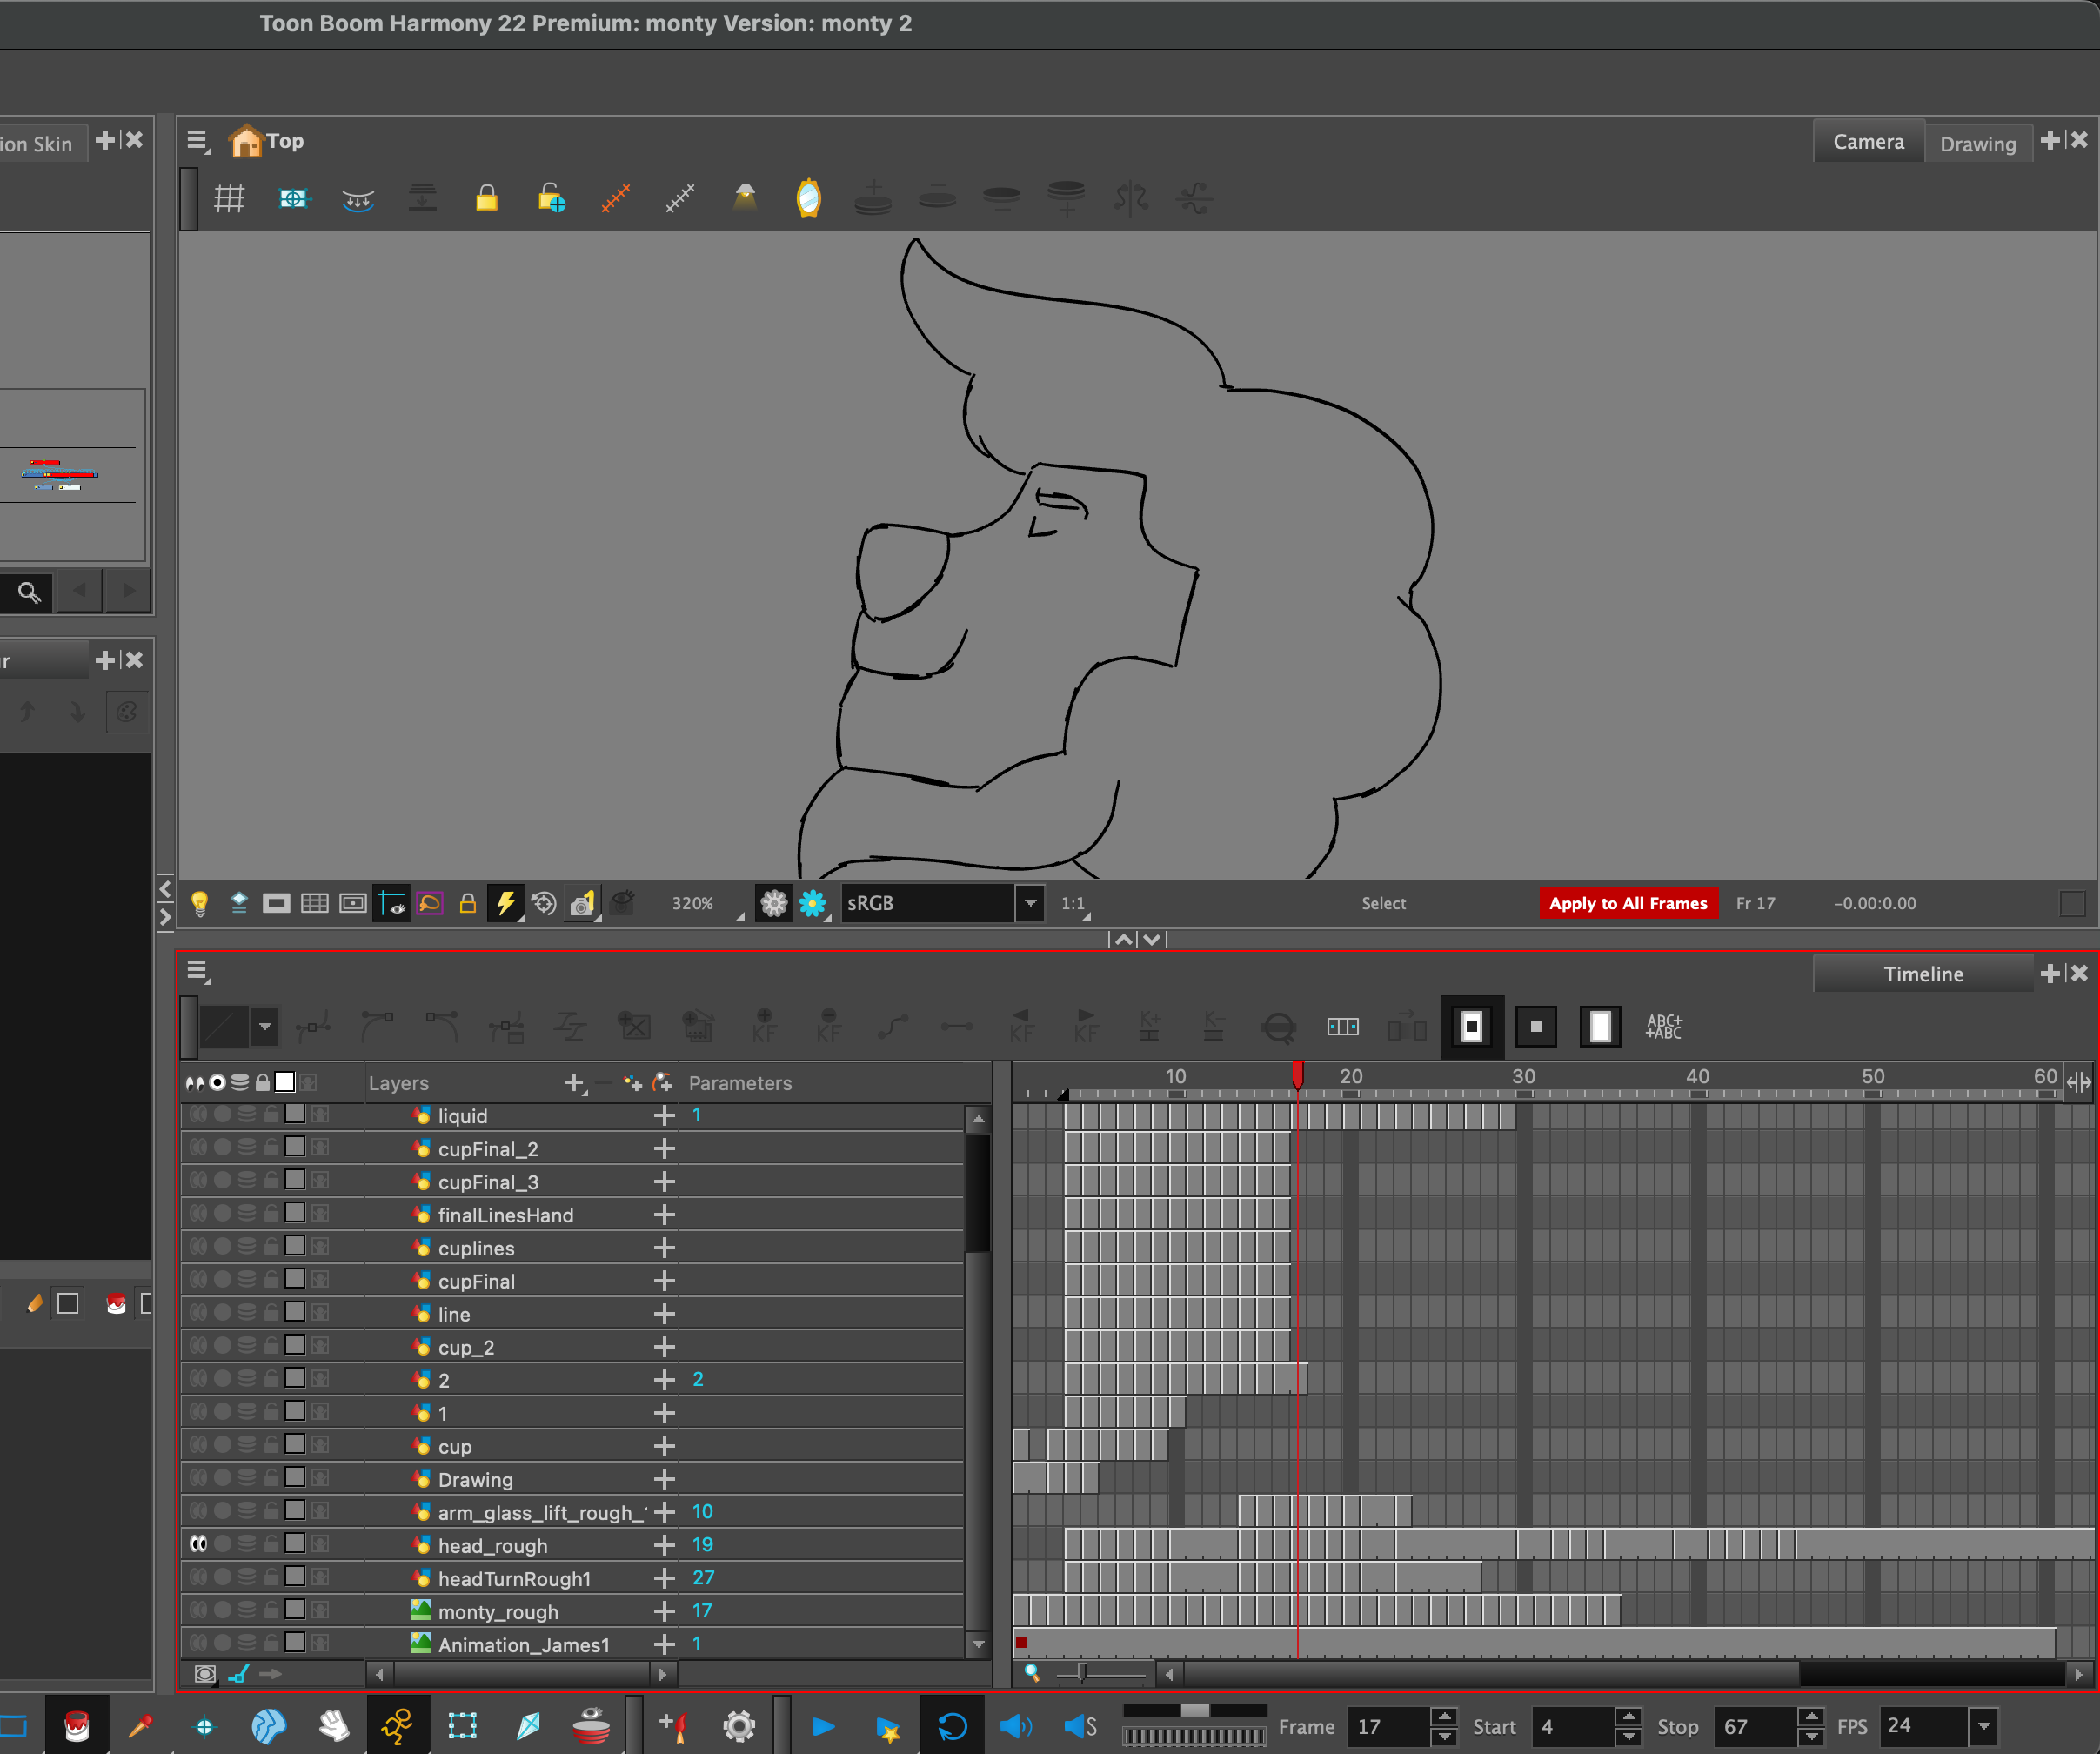The width and height of the screenshot is (2100, 1754).
Task: Click the blue Play button
Action: tap(823, 1726)
